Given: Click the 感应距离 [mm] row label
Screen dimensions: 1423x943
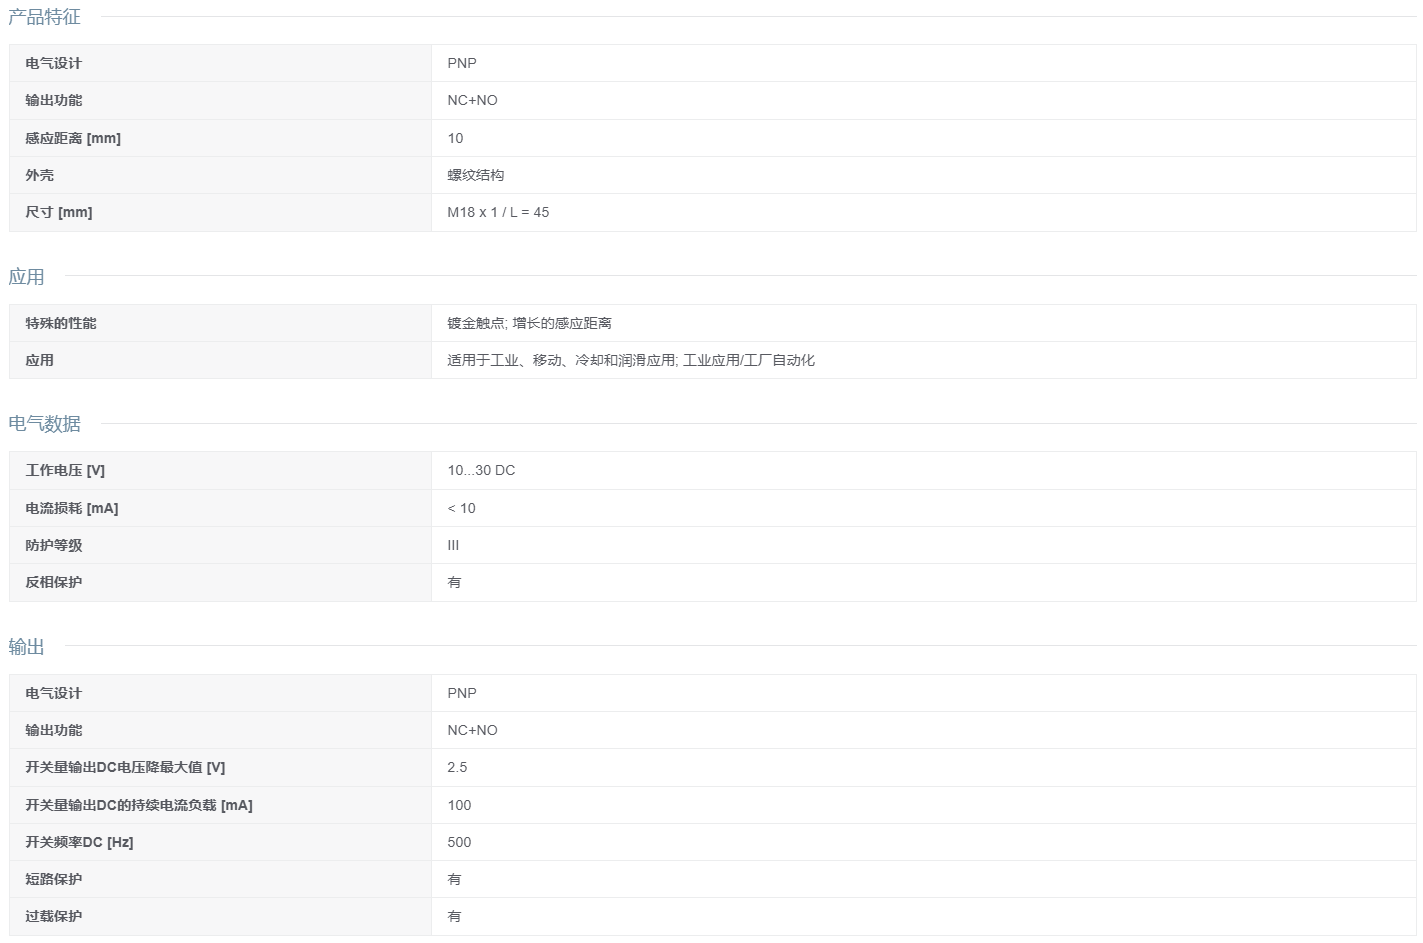Looking at the screenshot, I should tap(73, 138).
